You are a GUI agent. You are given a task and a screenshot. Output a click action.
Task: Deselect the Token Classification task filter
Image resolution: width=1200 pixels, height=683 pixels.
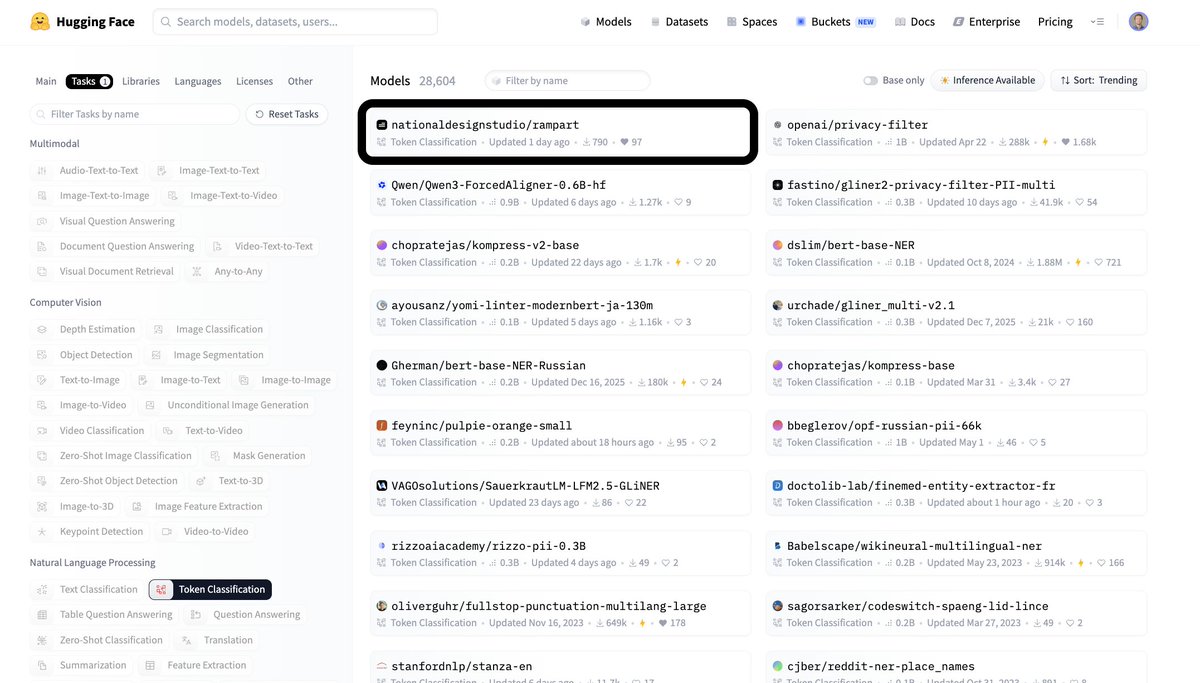click(x=210, y=590)
